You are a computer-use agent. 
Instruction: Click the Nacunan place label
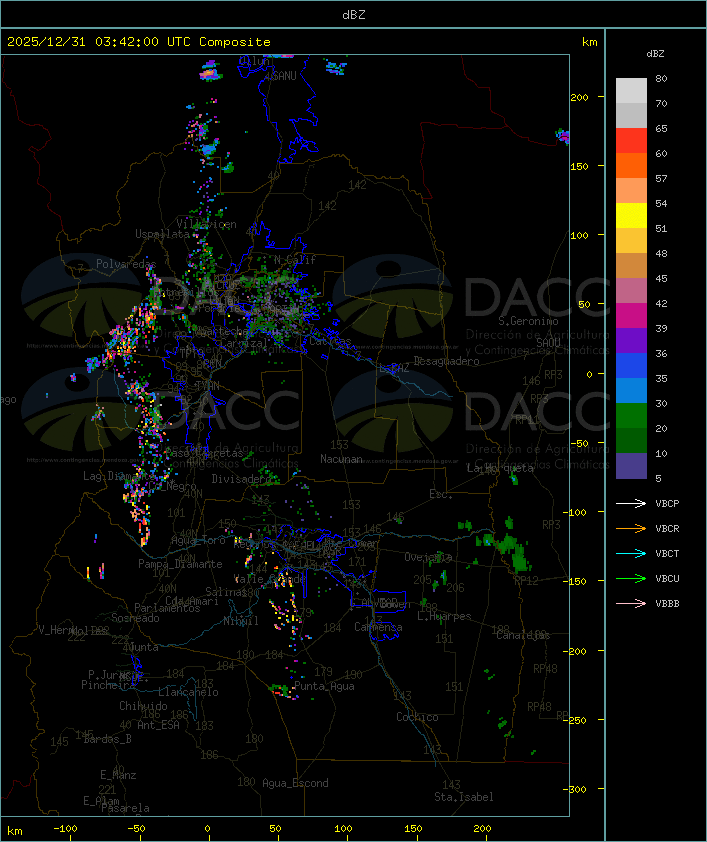click(x=341, y=459)
